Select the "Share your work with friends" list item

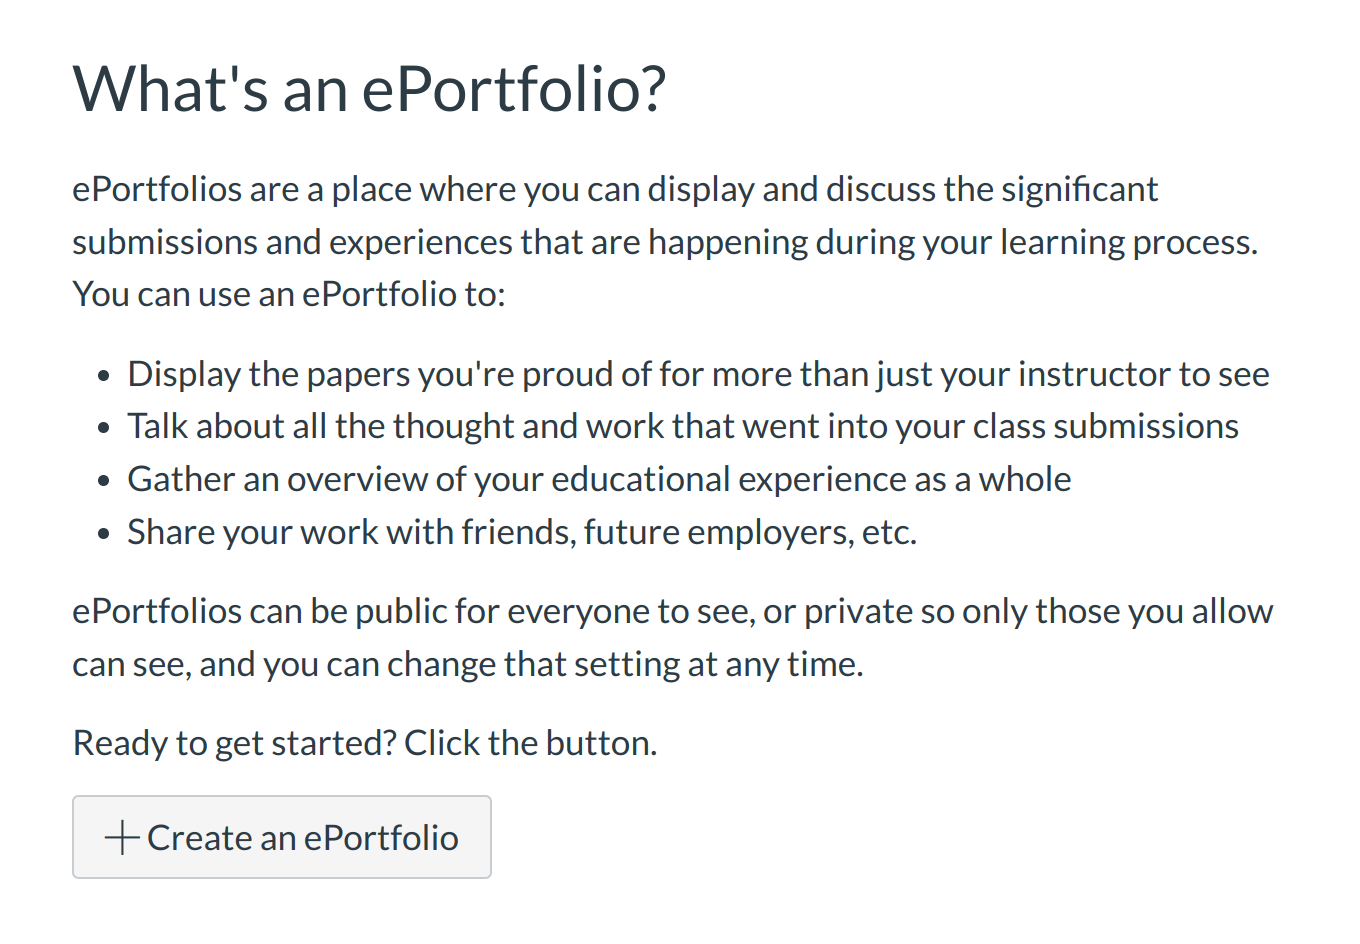pyautogui.click(x=521, y=532)
